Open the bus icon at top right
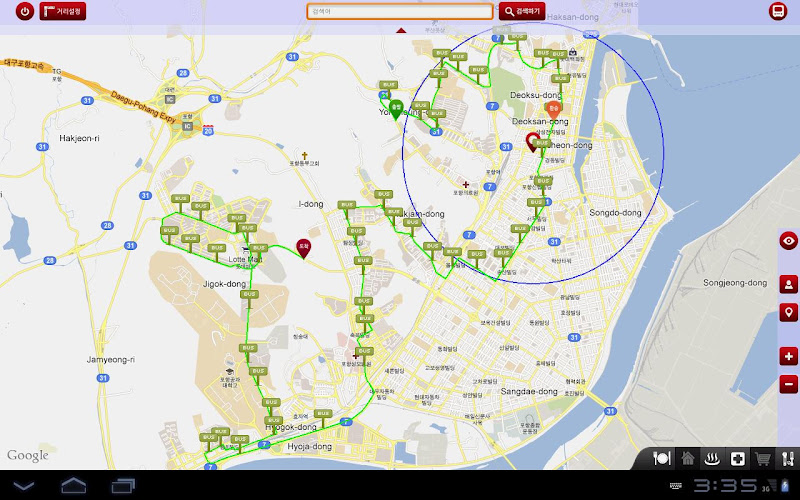 coord(778,11)
